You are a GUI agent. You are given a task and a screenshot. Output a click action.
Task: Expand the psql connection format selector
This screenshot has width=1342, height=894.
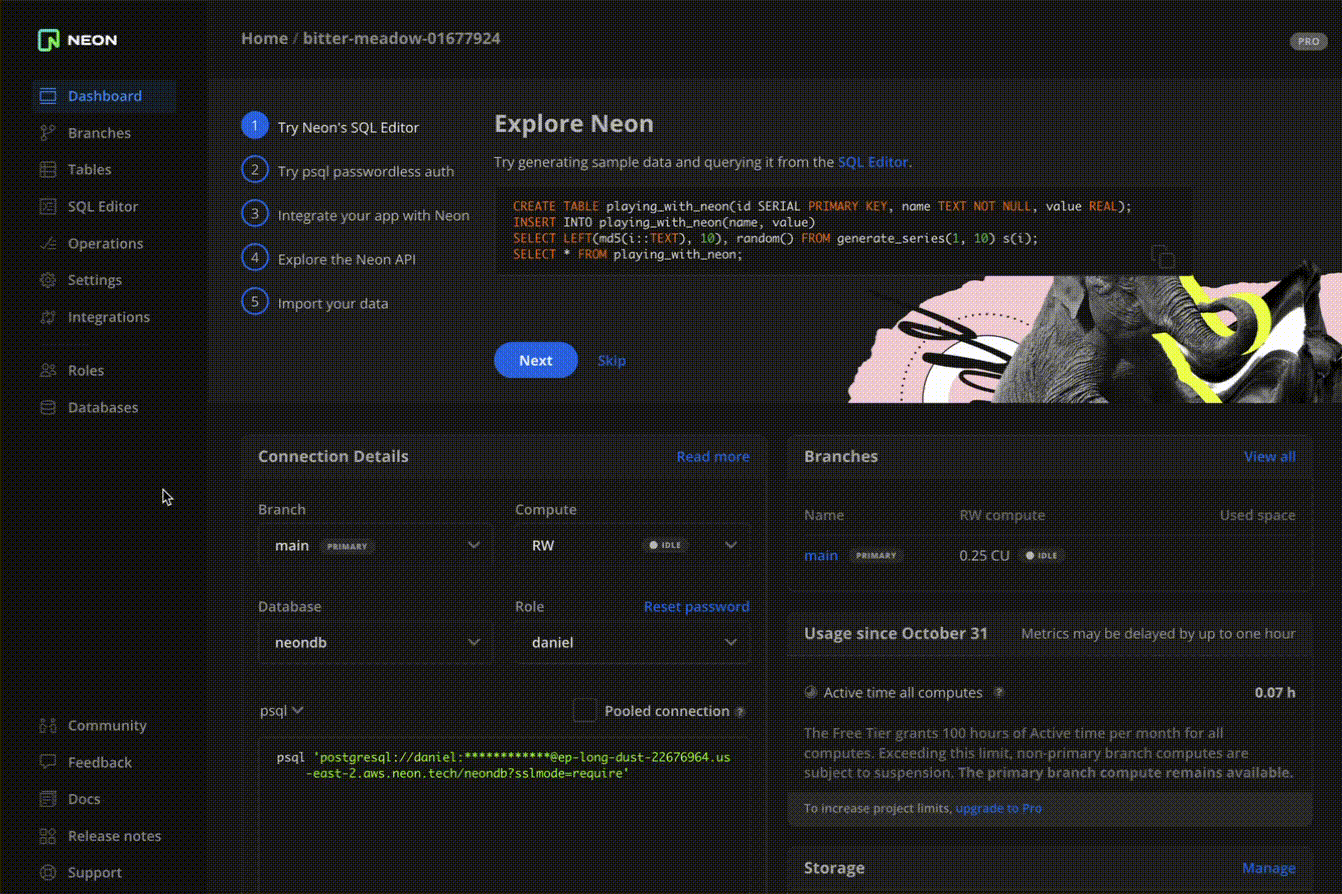tap(282, 711)
